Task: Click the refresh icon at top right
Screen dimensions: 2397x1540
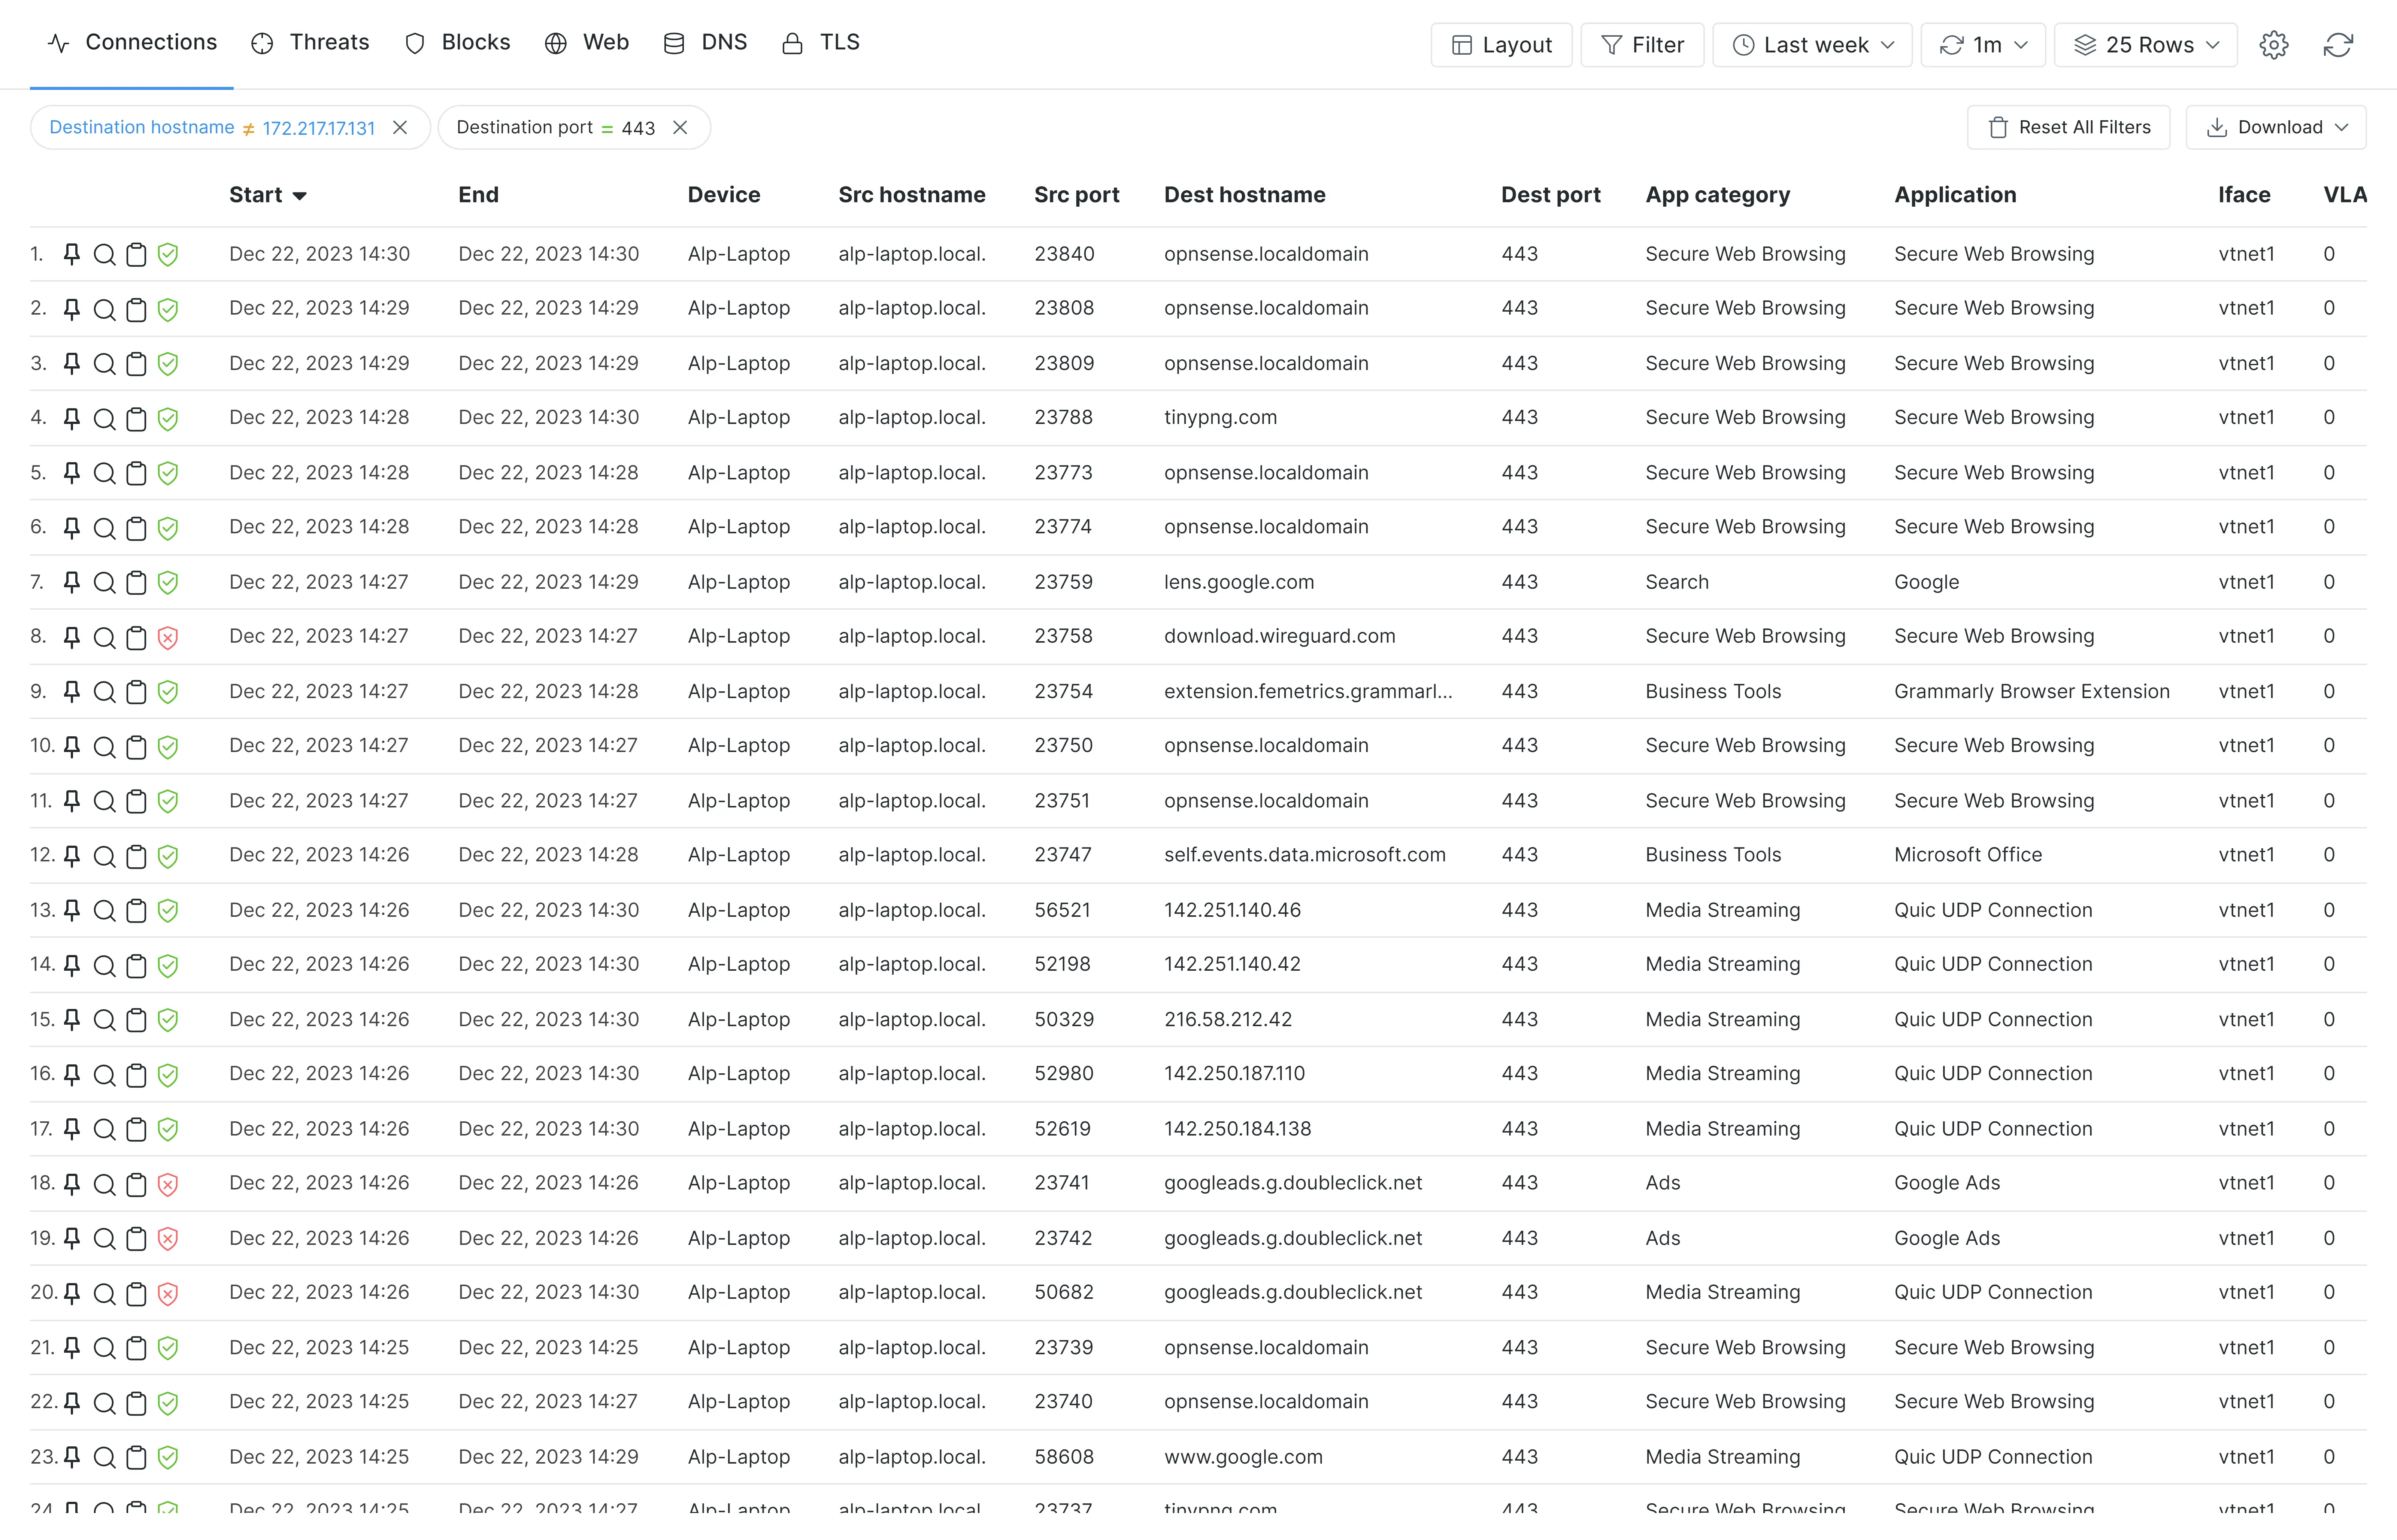Action: point(2338,45)
